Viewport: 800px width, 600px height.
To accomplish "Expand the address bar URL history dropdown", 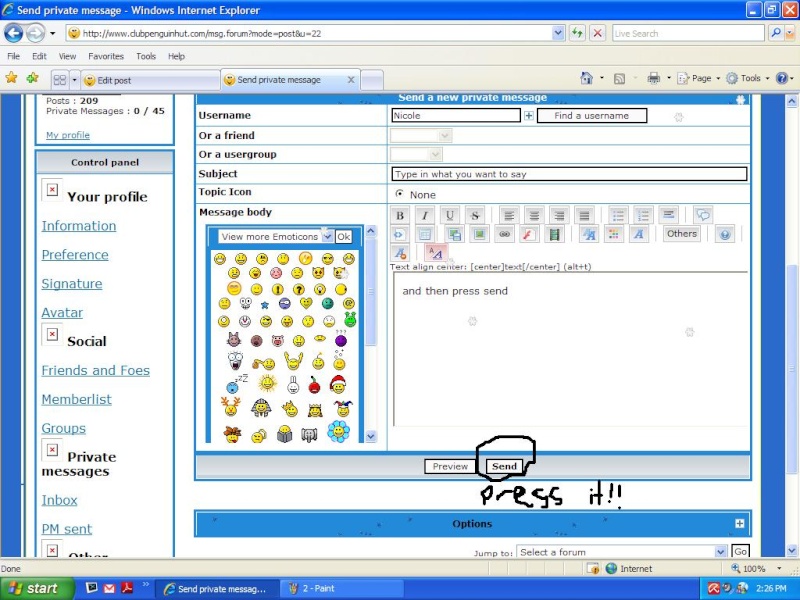I will (x=558, y=34).
